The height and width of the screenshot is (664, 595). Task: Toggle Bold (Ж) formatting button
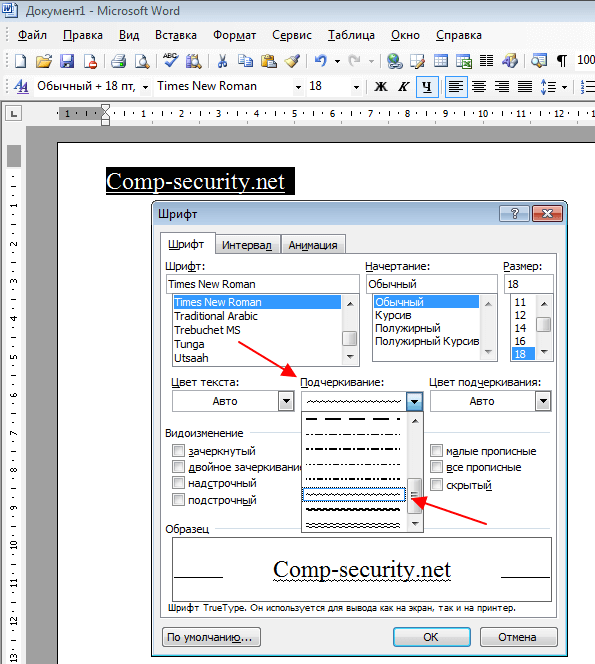[381, 87]
